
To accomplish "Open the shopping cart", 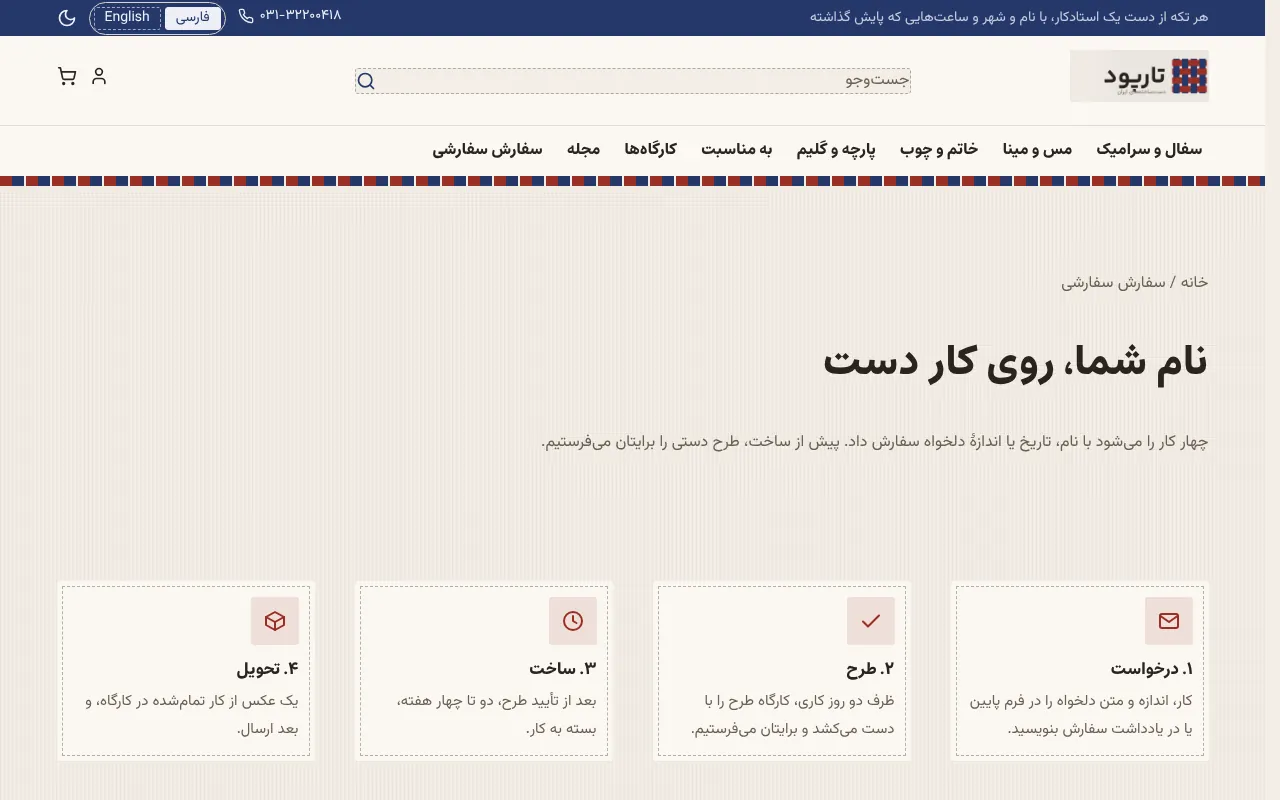I will (x=67, y=76).
